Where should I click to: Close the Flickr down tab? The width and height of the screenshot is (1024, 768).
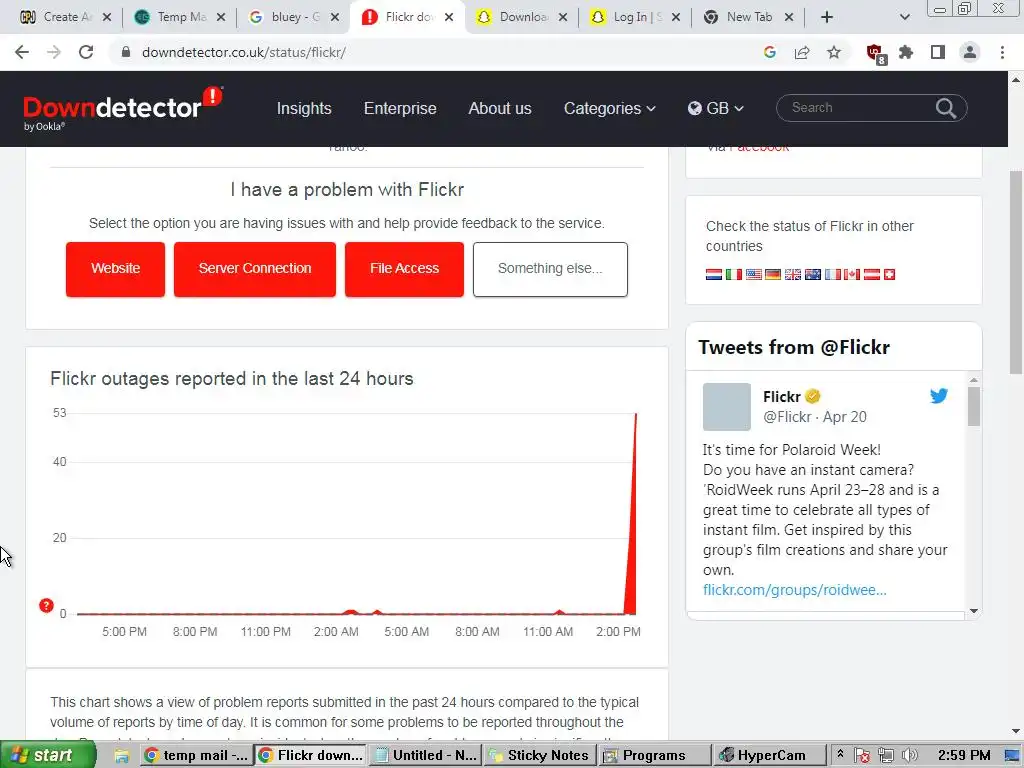tap(449, 17)
